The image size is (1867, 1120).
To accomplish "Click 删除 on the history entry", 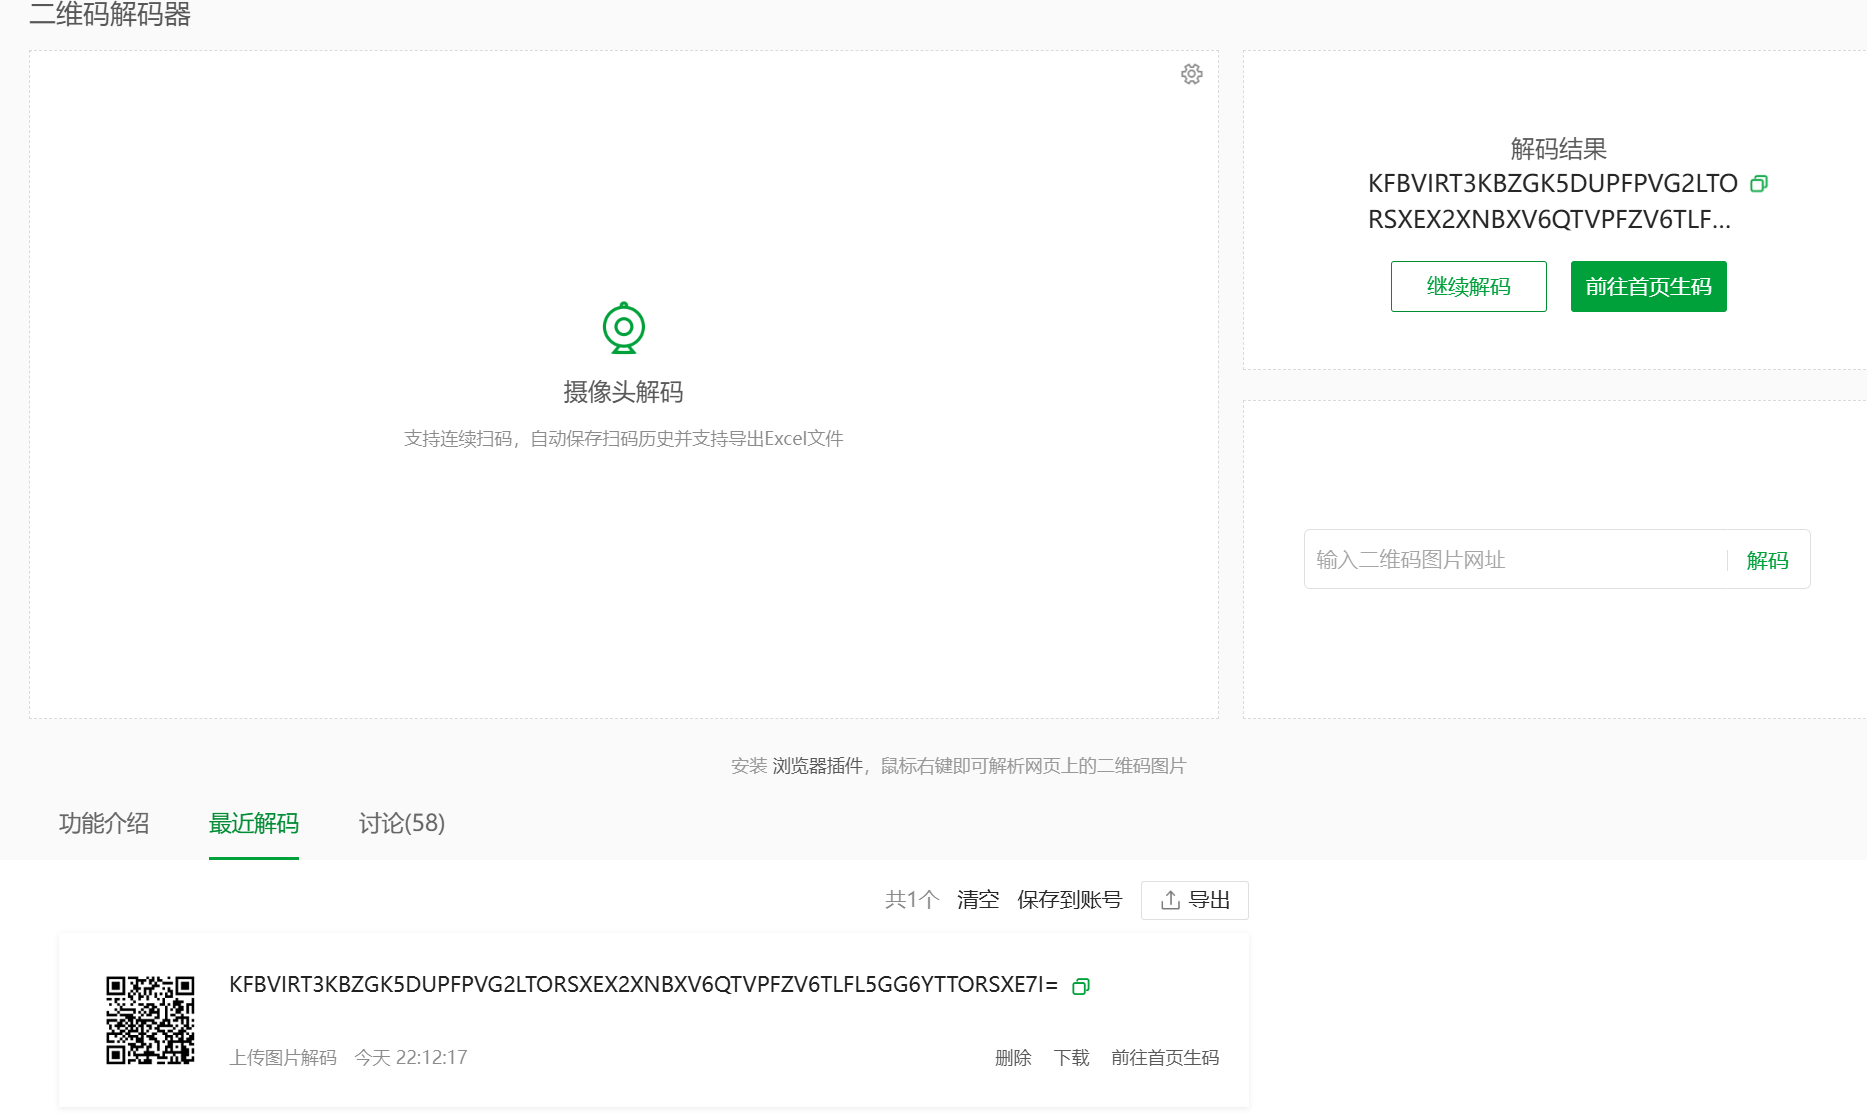I will [1013, 1058].
